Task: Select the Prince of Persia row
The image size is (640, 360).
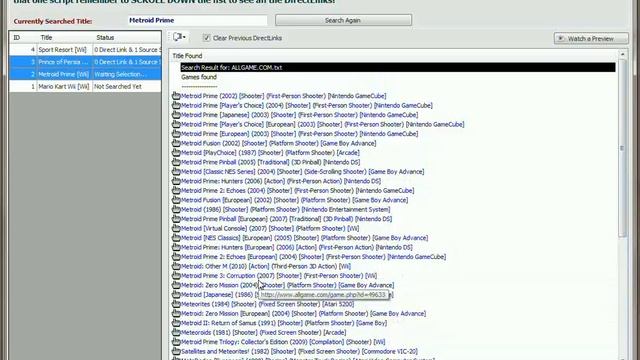Action: (x=85, y=62)
